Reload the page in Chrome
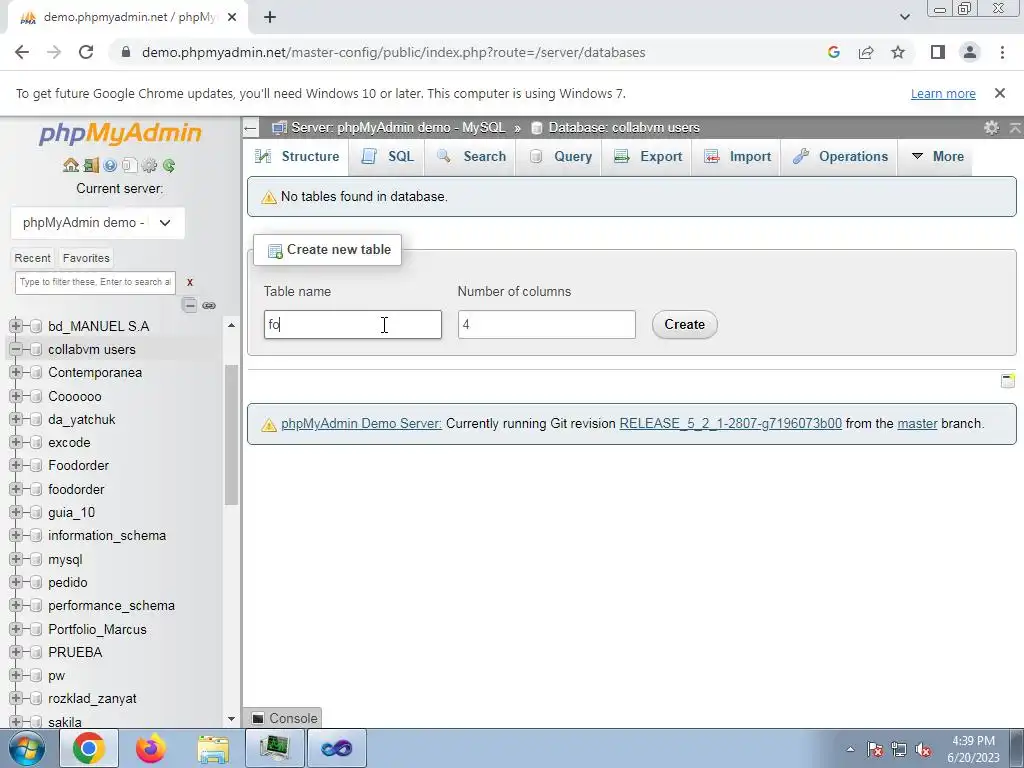This screenshot has width=1024, height=768. [x=86, y=52]
